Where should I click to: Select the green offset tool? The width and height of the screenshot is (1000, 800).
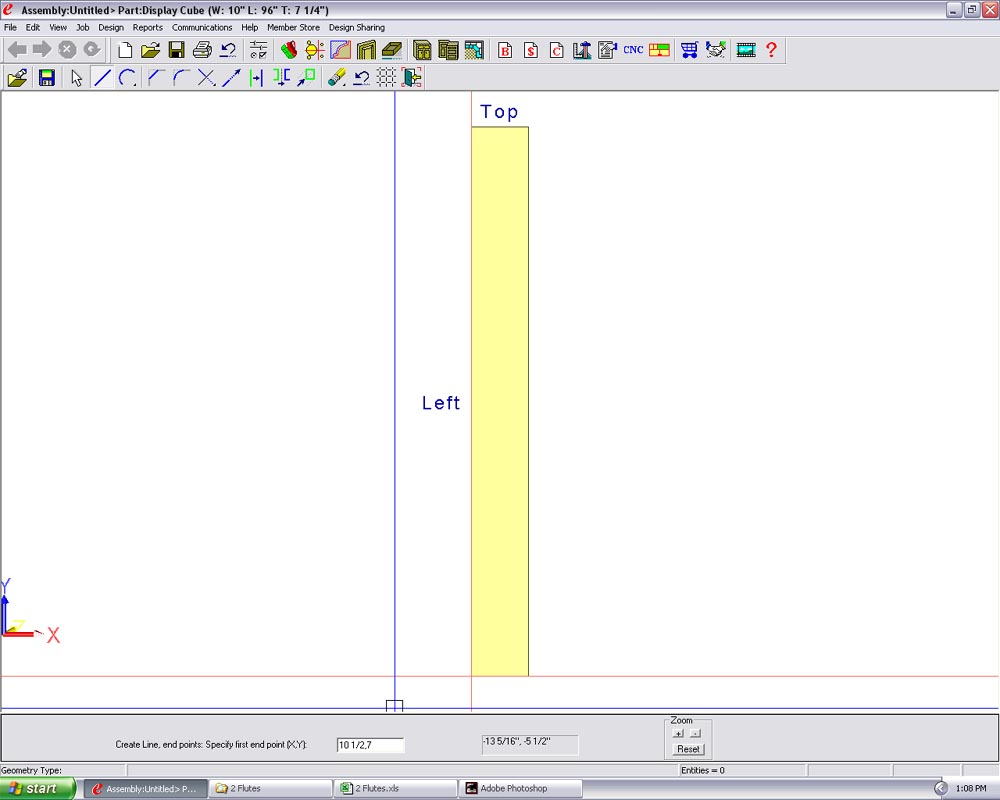256,78
